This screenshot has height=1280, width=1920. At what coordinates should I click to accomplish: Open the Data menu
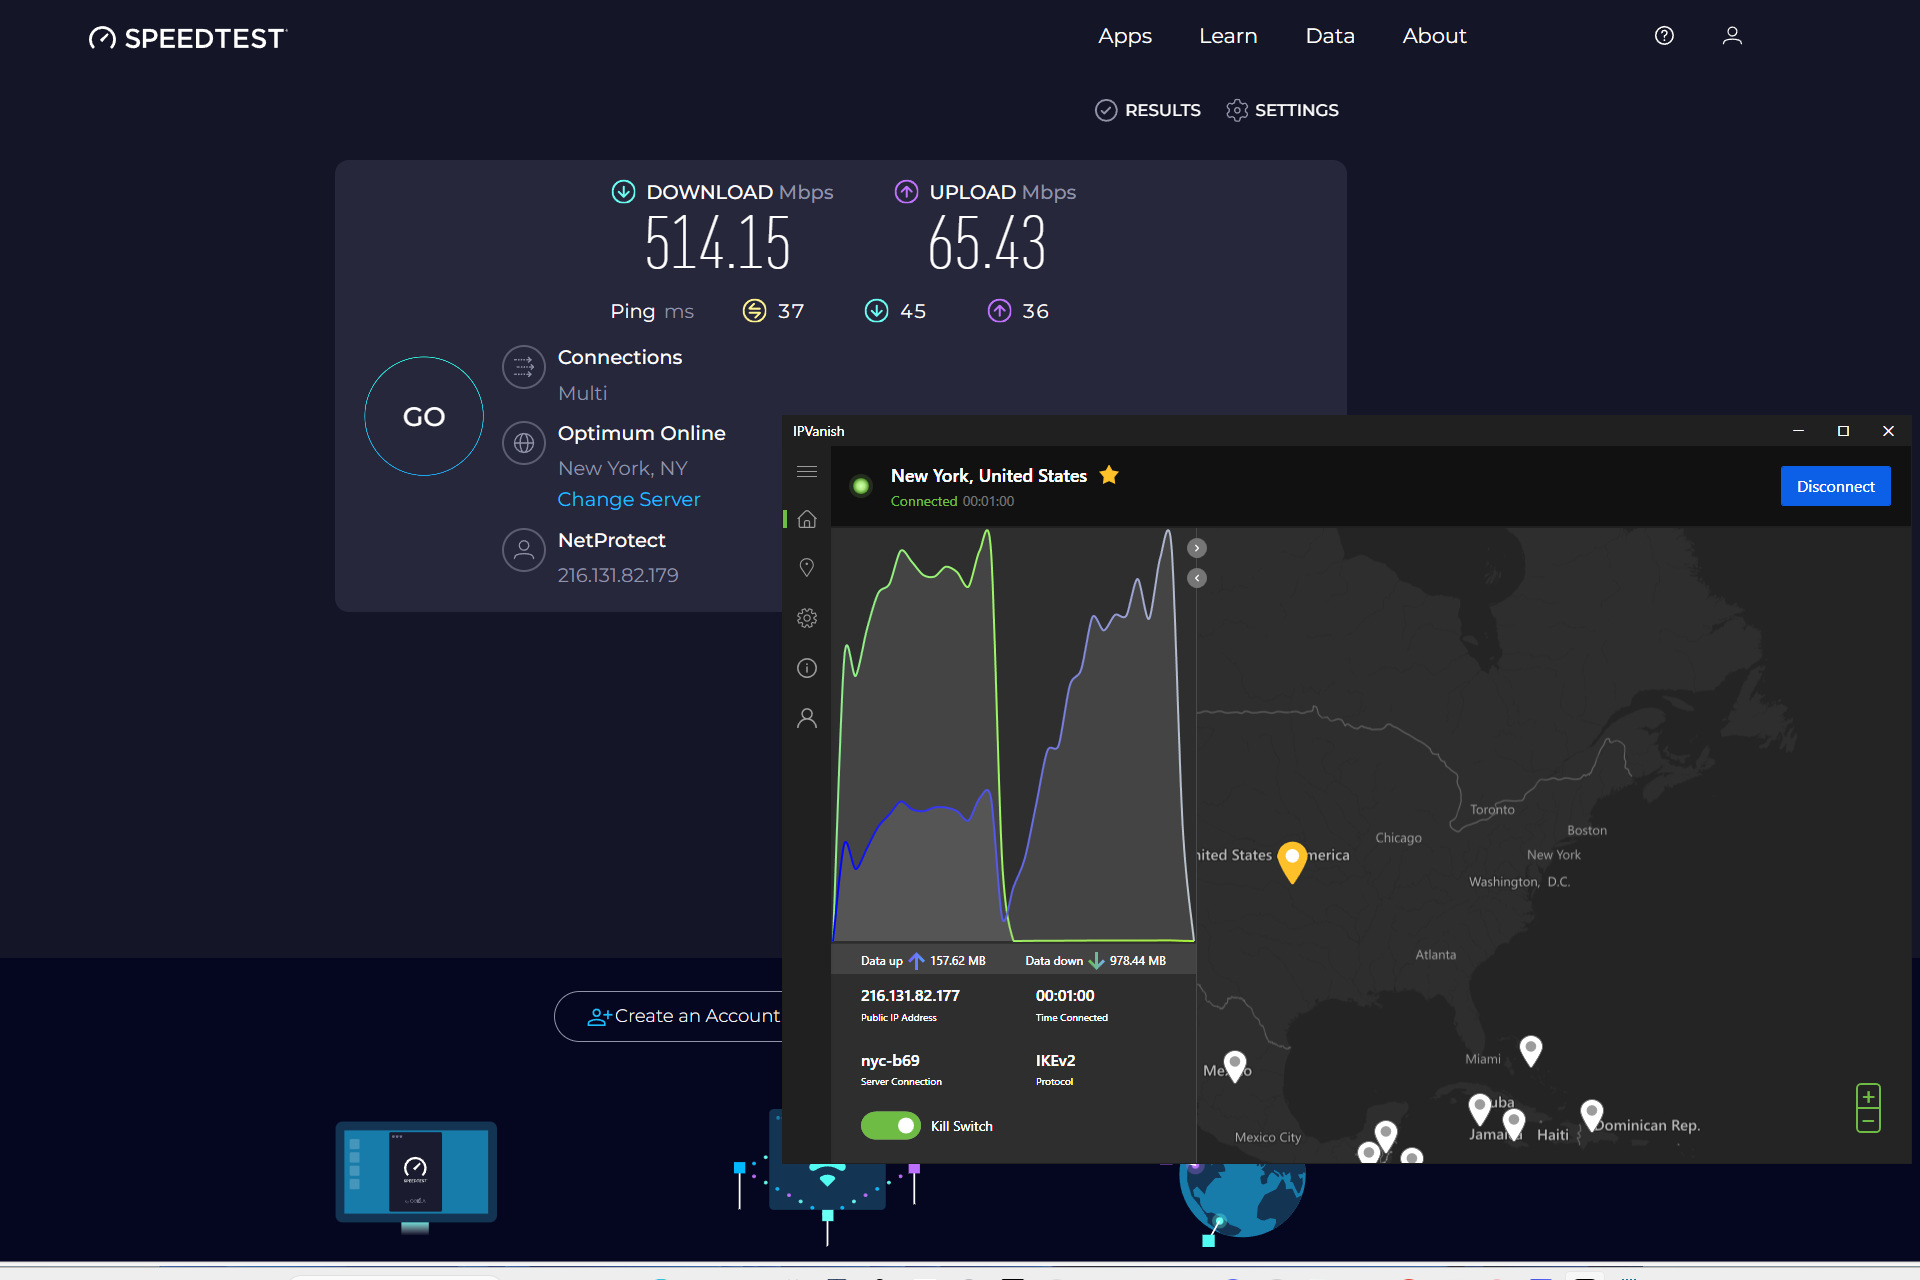1330,36
